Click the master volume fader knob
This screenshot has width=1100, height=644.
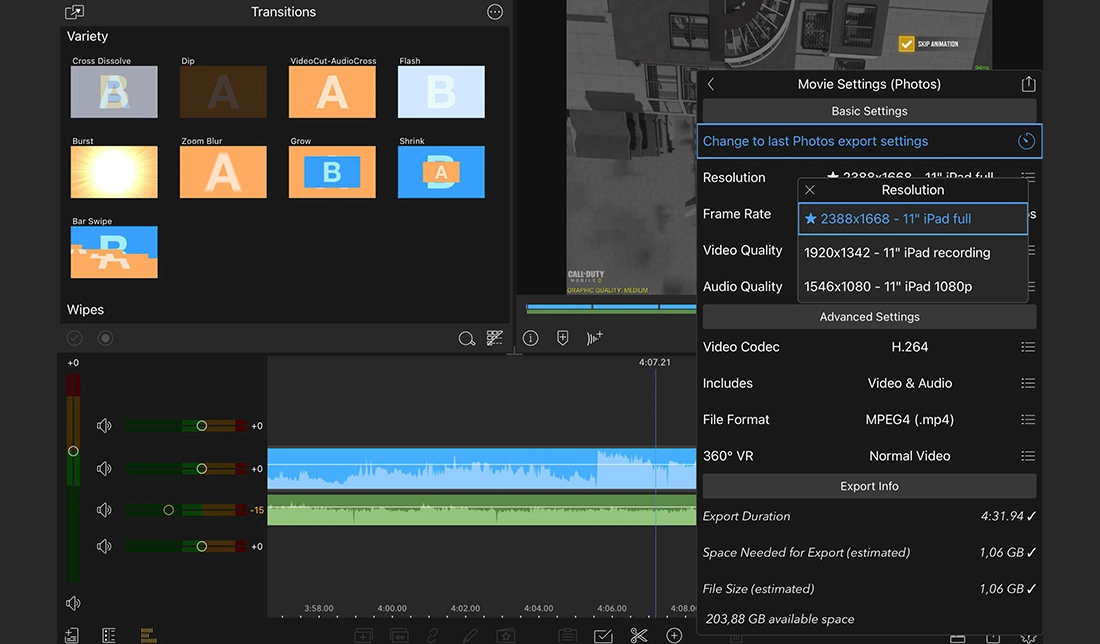tap(73, 451)
